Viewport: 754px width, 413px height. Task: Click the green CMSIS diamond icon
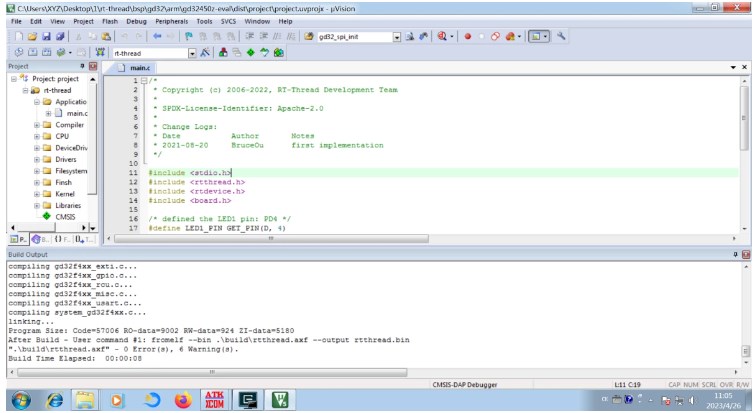click(46, 215)
